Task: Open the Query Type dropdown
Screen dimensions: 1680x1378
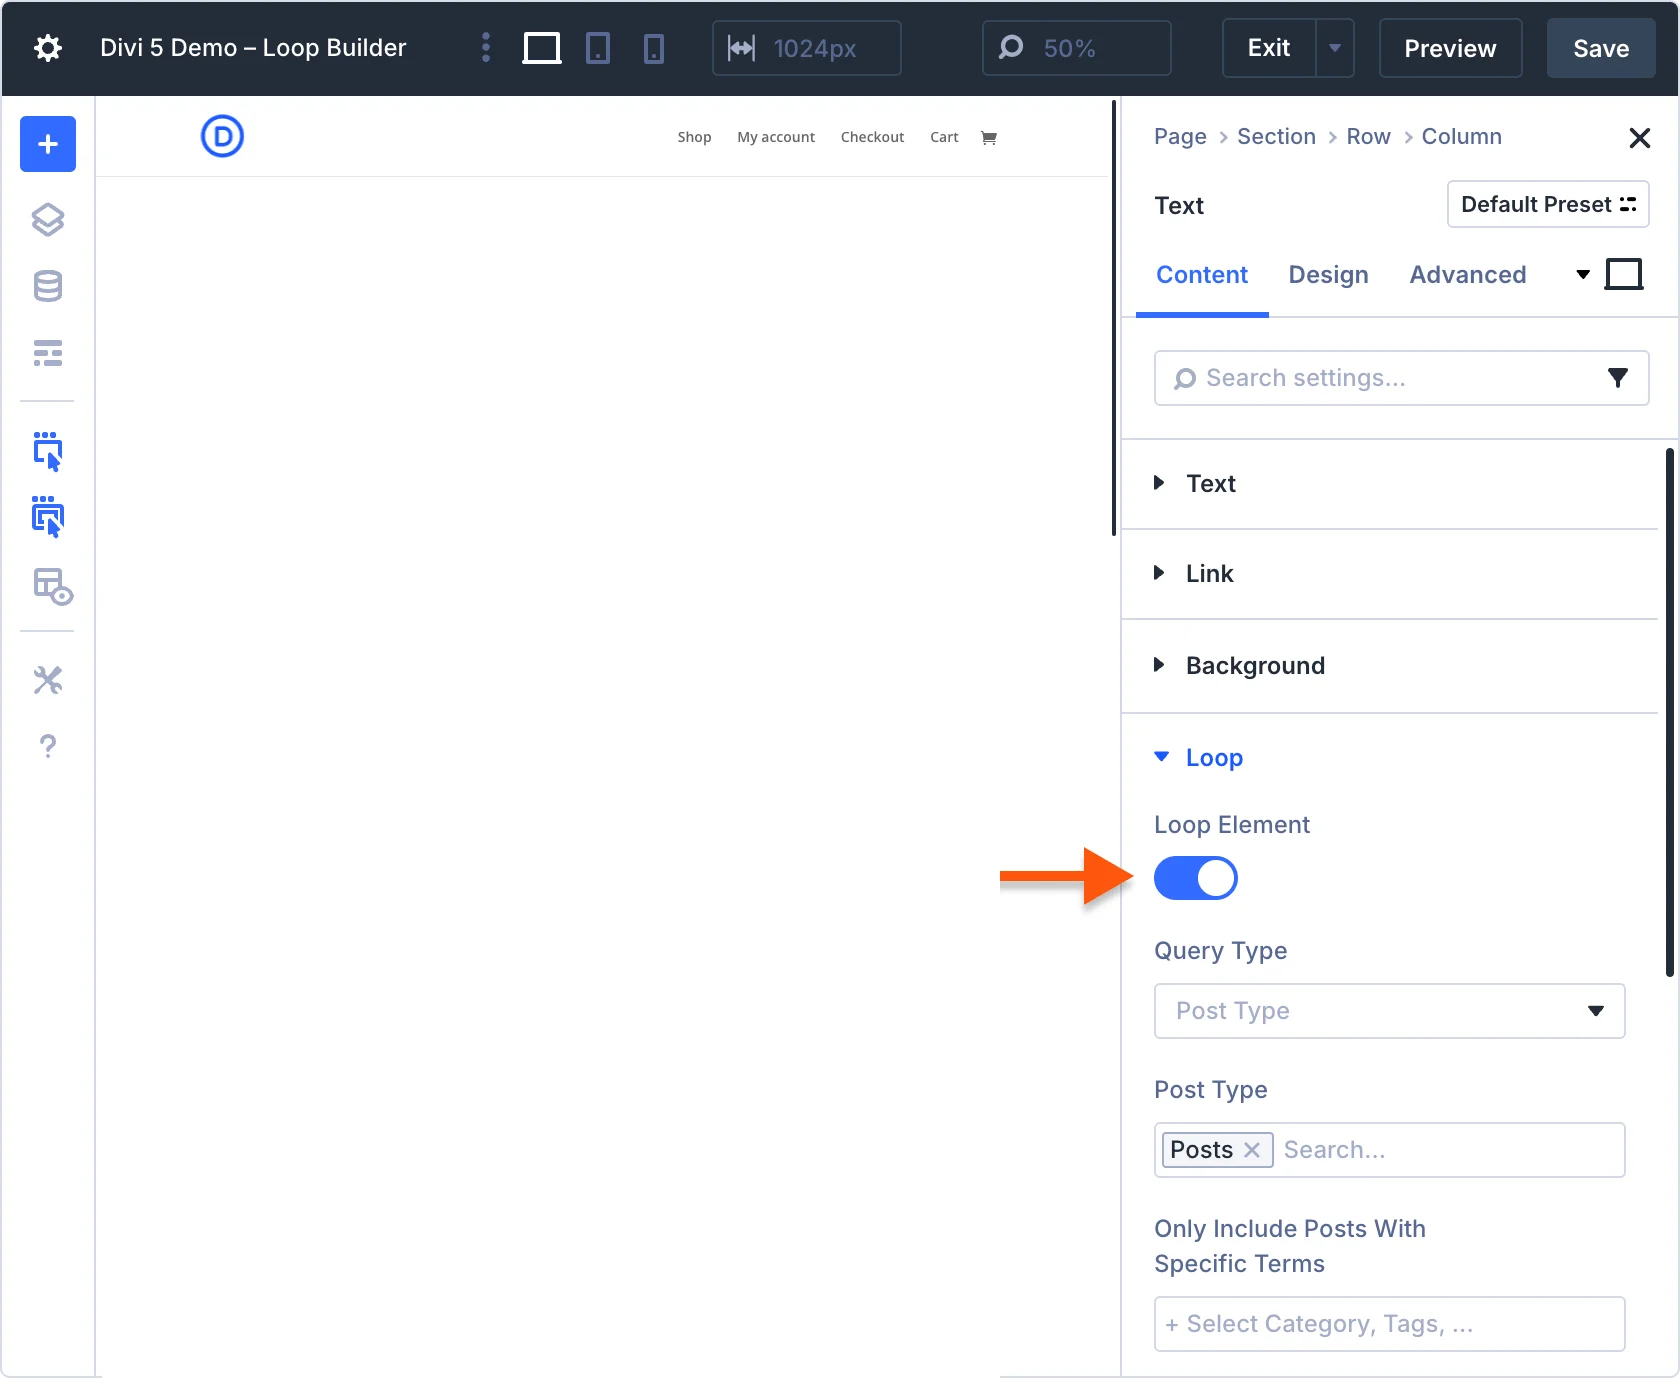Action: click(x=1388, y=1011)
